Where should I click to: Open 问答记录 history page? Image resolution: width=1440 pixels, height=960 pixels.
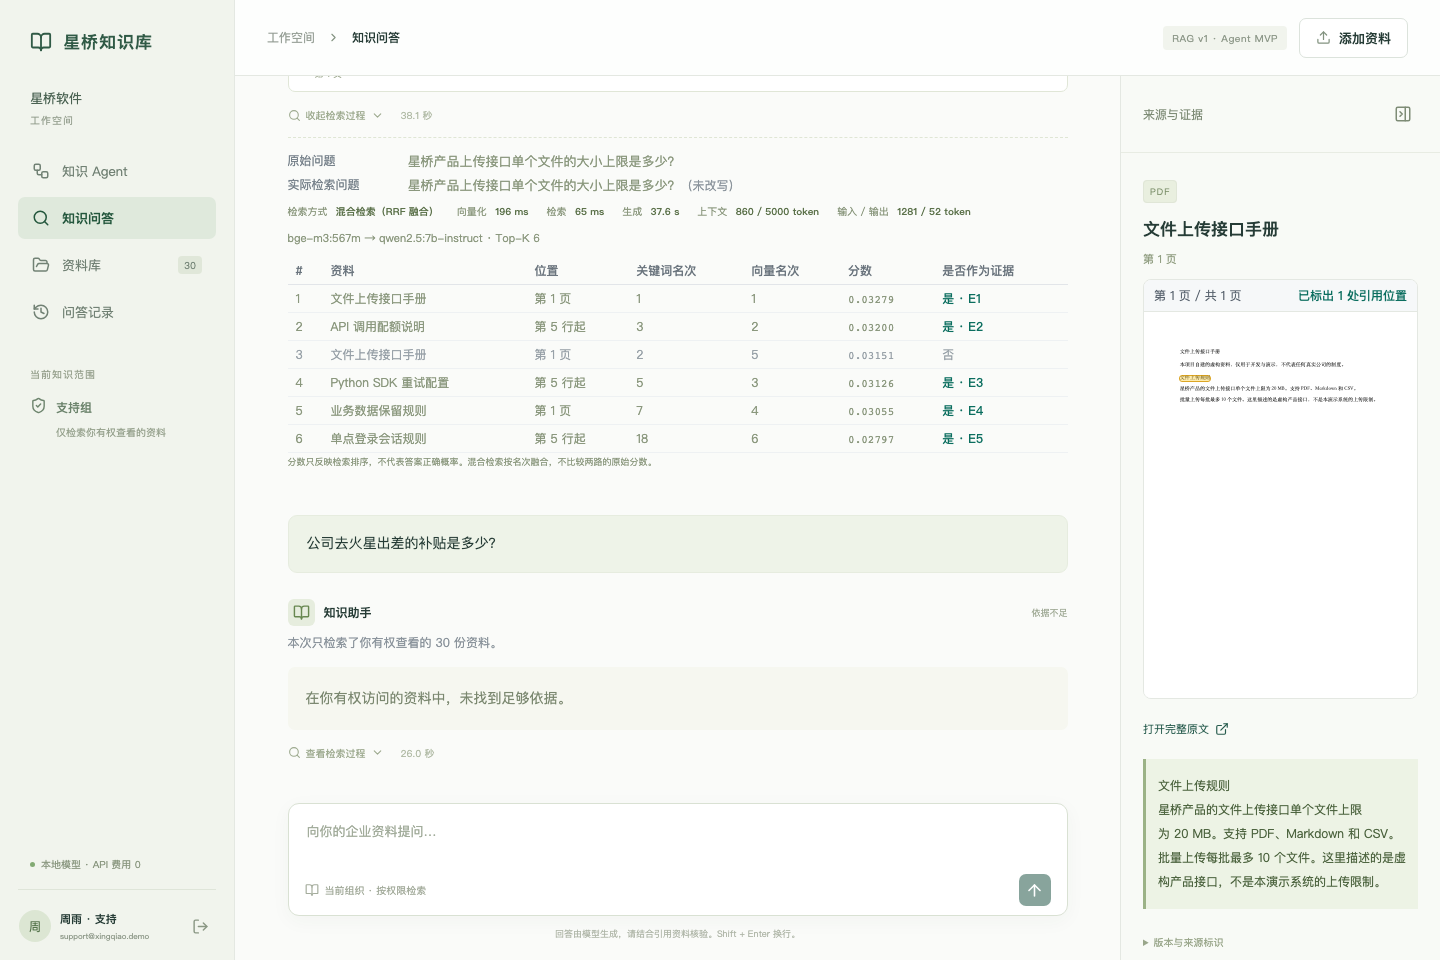(x=117, y=312)
